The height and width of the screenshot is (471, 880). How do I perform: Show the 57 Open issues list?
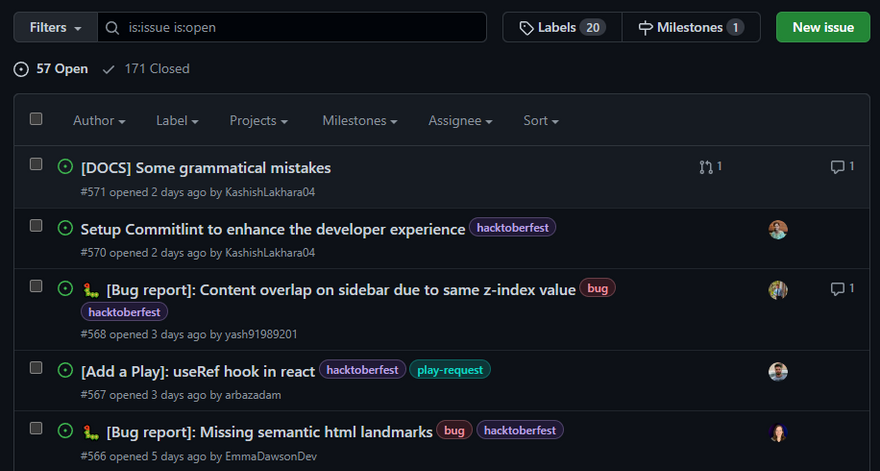click(x=51, y=69)
